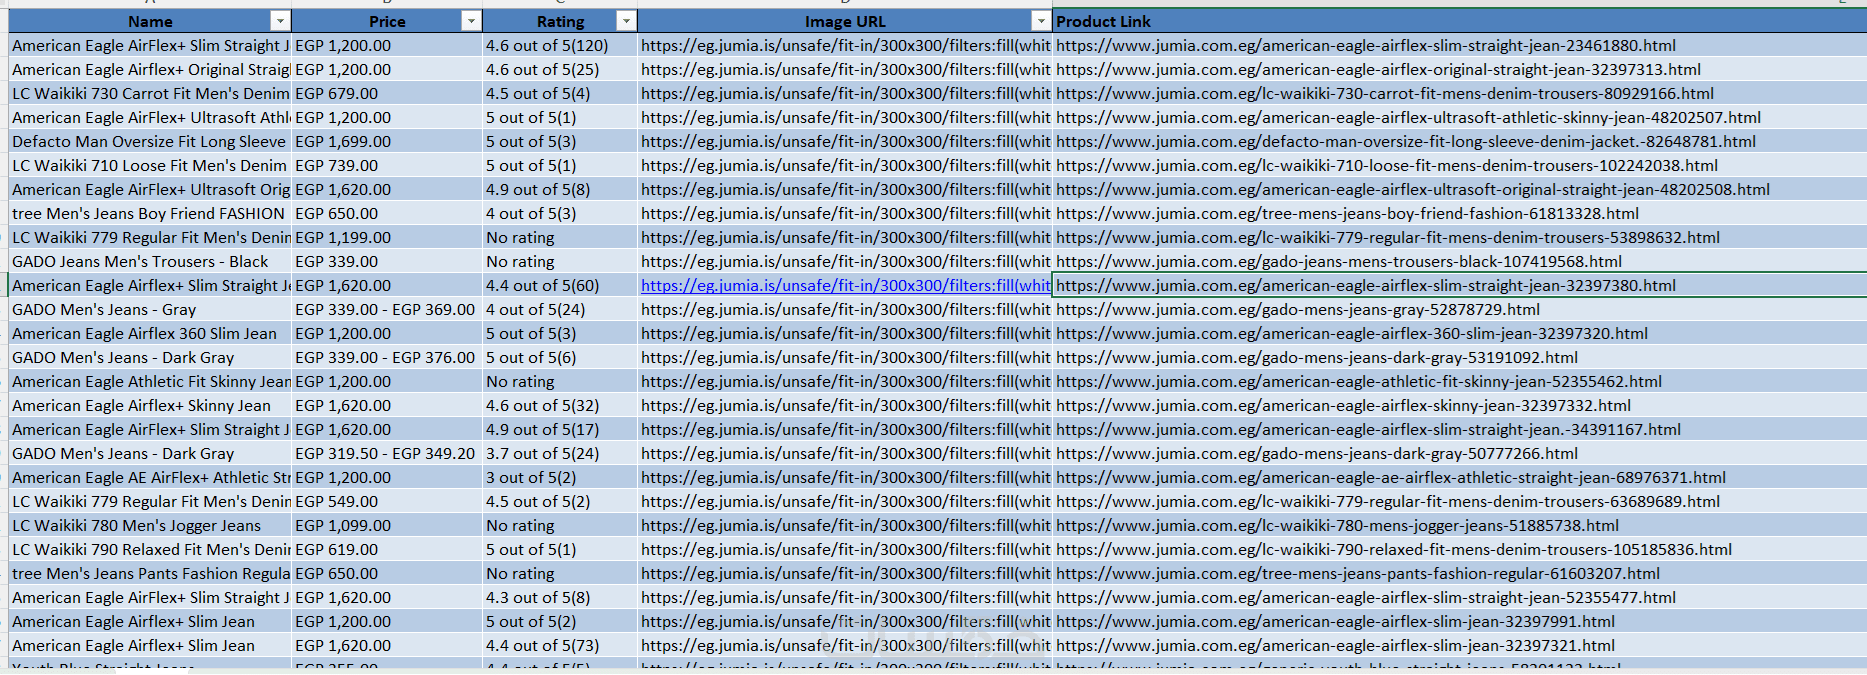Viewport: 1867px width, 675px height.
Task: Select product link ending slim-straight-jean-23461880.html
Action: click(x=1459, y=45)
